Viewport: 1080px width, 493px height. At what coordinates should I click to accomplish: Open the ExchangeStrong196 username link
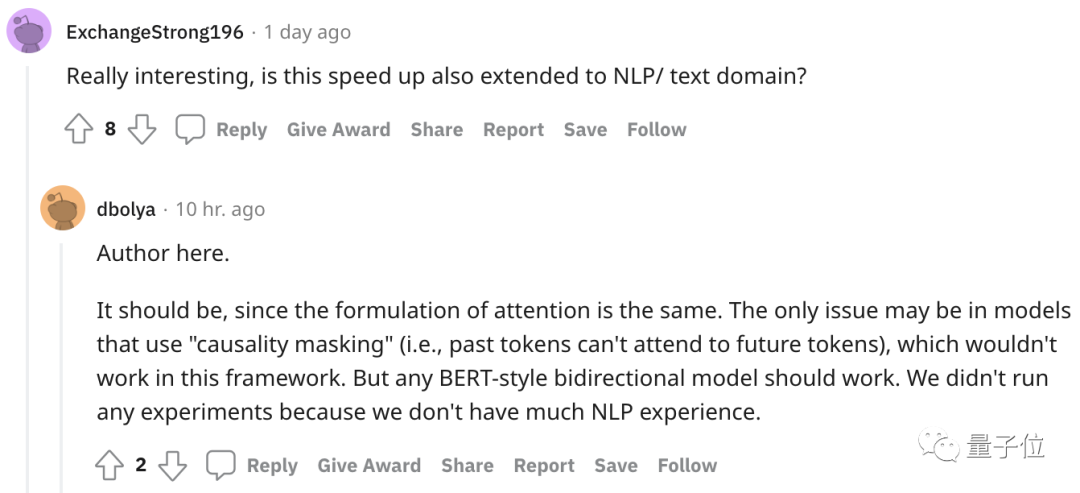point(155,32)
